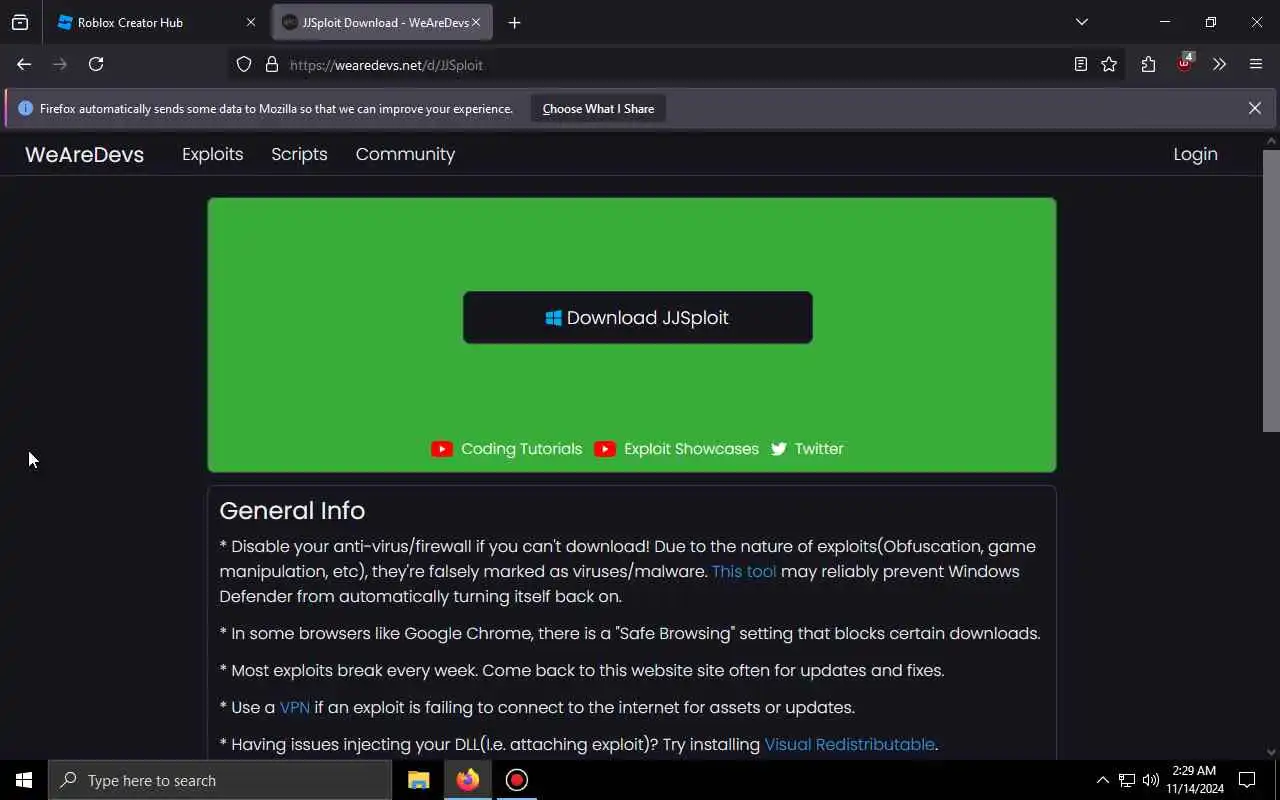
Task: Open the Twitter link
Action: (x=807, y=449)
